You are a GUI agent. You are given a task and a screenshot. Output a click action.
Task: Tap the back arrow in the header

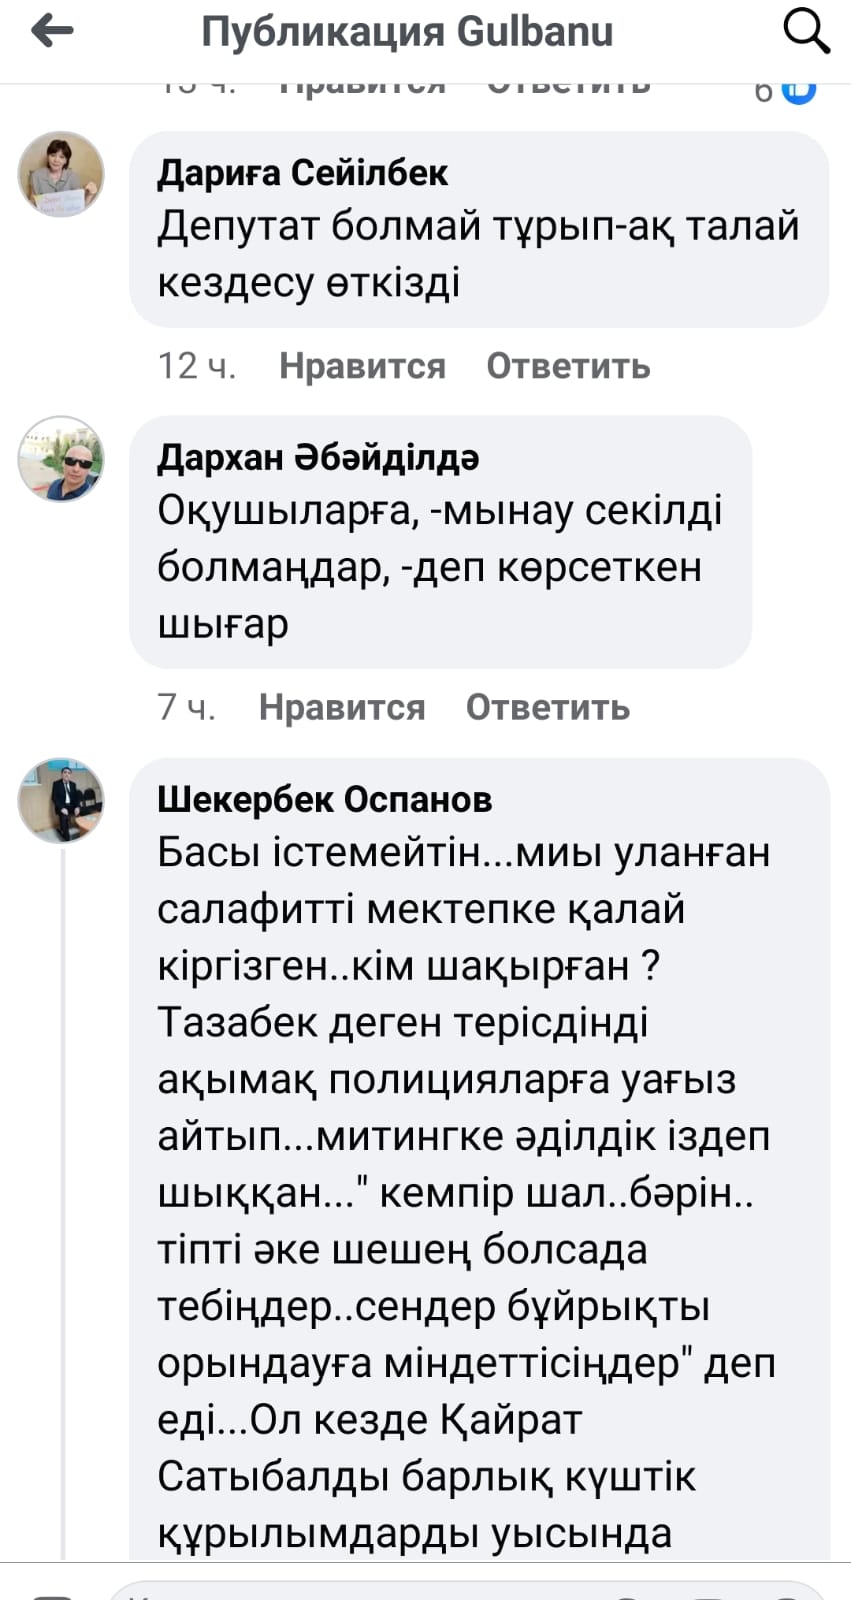53,32
